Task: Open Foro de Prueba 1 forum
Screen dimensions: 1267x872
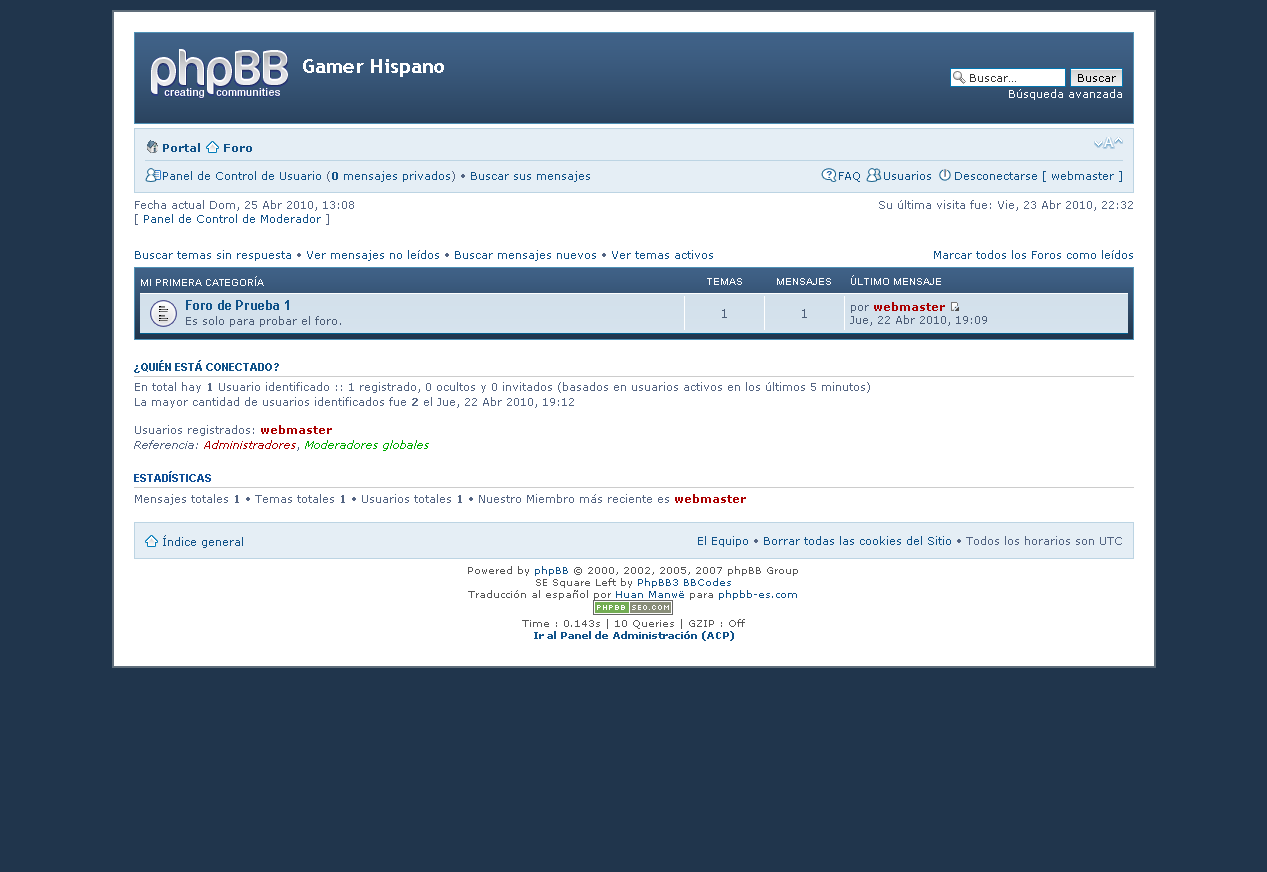Action: pos(238,305)
